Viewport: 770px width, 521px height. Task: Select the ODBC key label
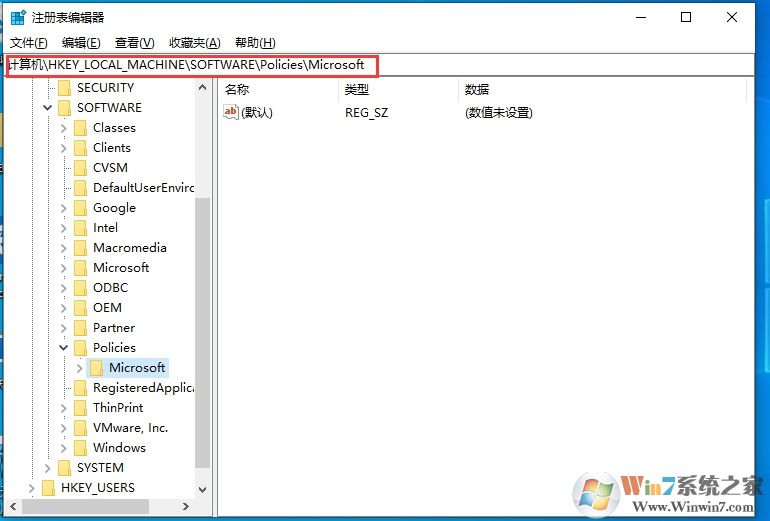click(x=110, y=288)
